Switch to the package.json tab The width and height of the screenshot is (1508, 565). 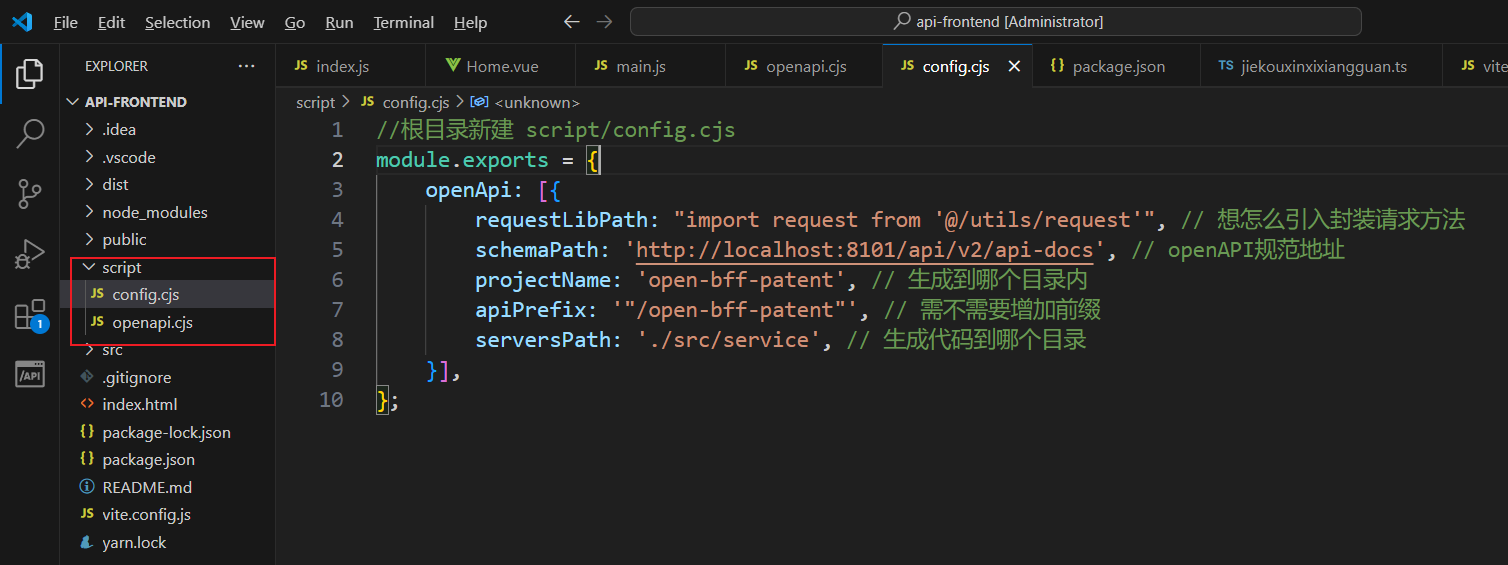[1118, 66]
